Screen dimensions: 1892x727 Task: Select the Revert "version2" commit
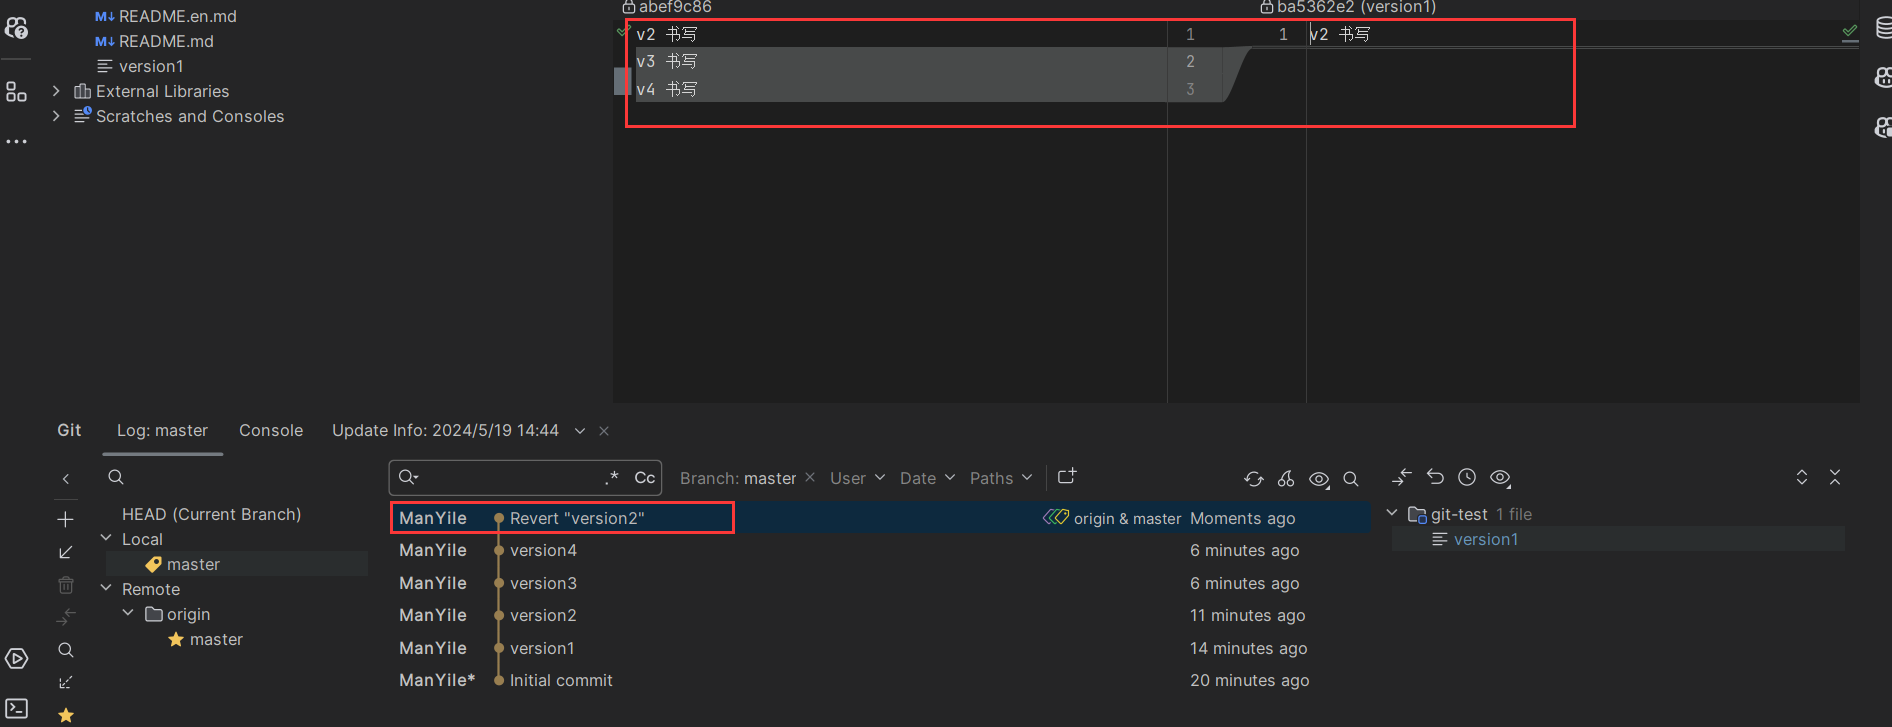point(880,518)
